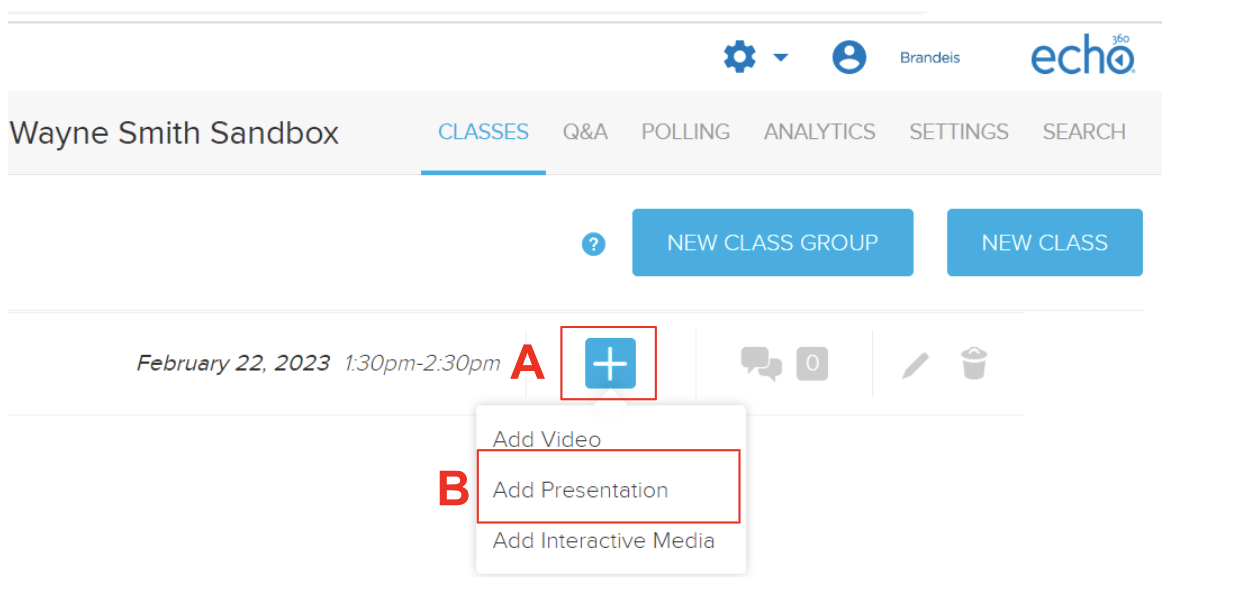Click the NEW CLASS GROUP button
The width and height of the screenshot is (1240, 592).
(773, 242)
